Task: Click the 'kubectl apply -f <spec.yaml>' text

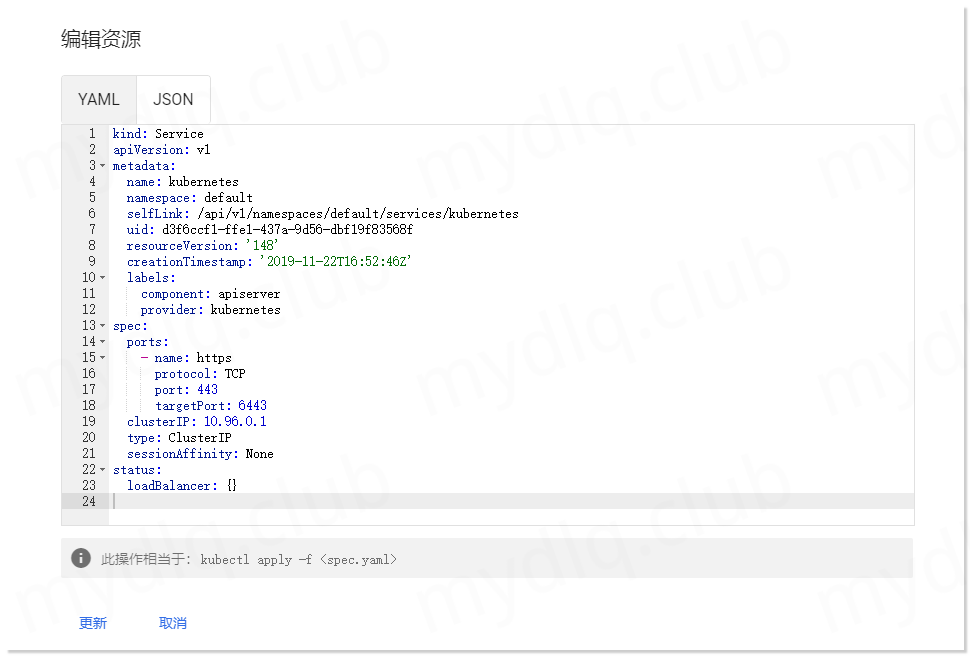Action: [x=298, y=559]
